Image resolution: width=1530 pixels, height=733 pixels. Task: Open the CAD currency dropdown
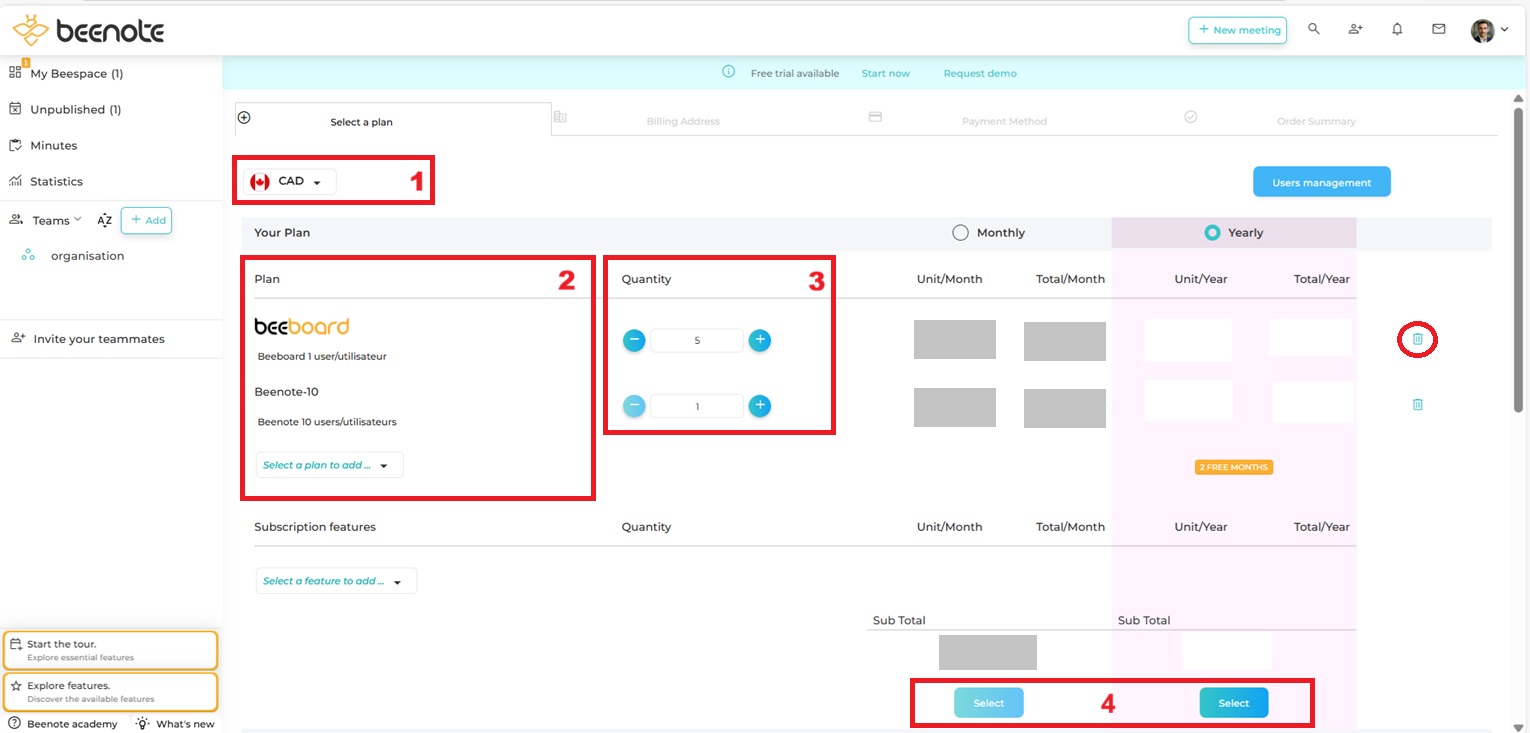pos(290,182)
